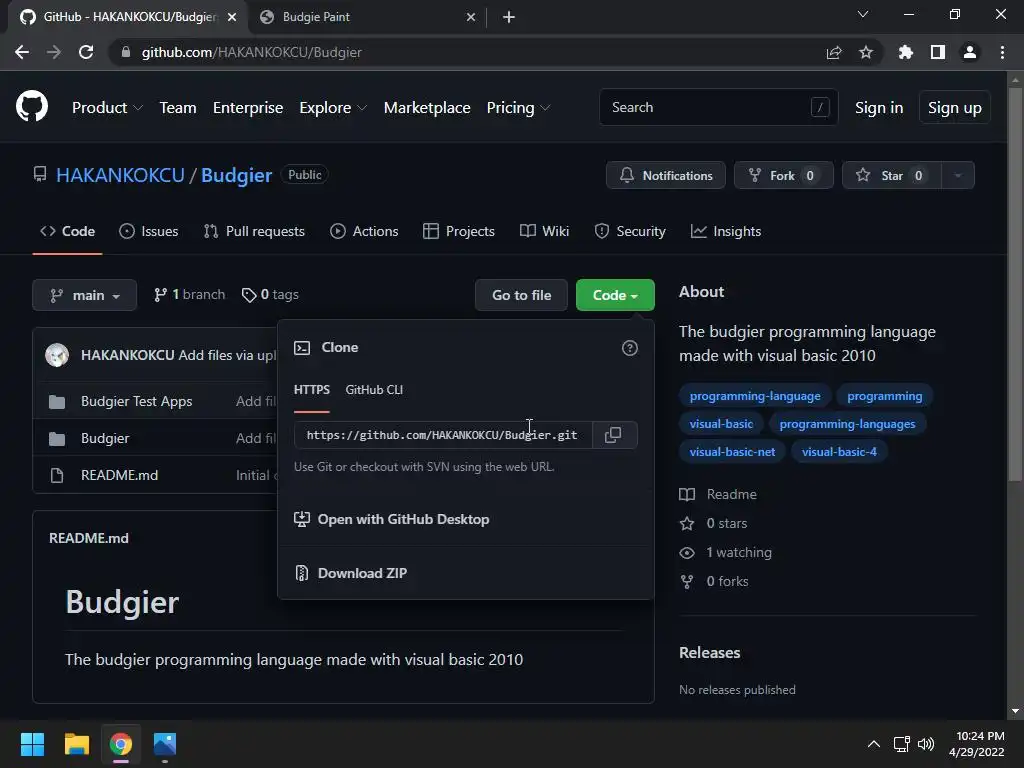Screen dimensions: 1024x768
Task: Fork the repository
Action: tap(784, 176)
